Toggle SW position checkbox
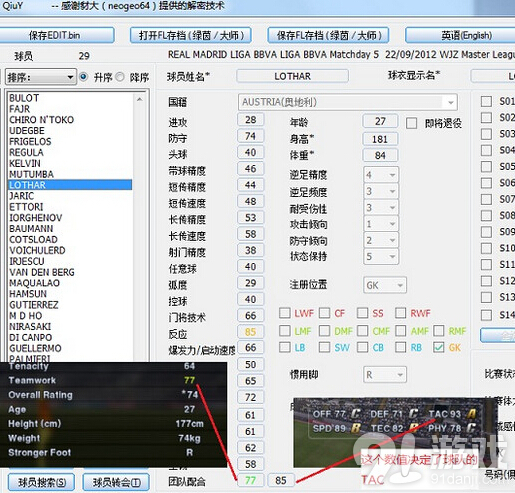This screenshot has height=493, width=515. pos(324,347)
